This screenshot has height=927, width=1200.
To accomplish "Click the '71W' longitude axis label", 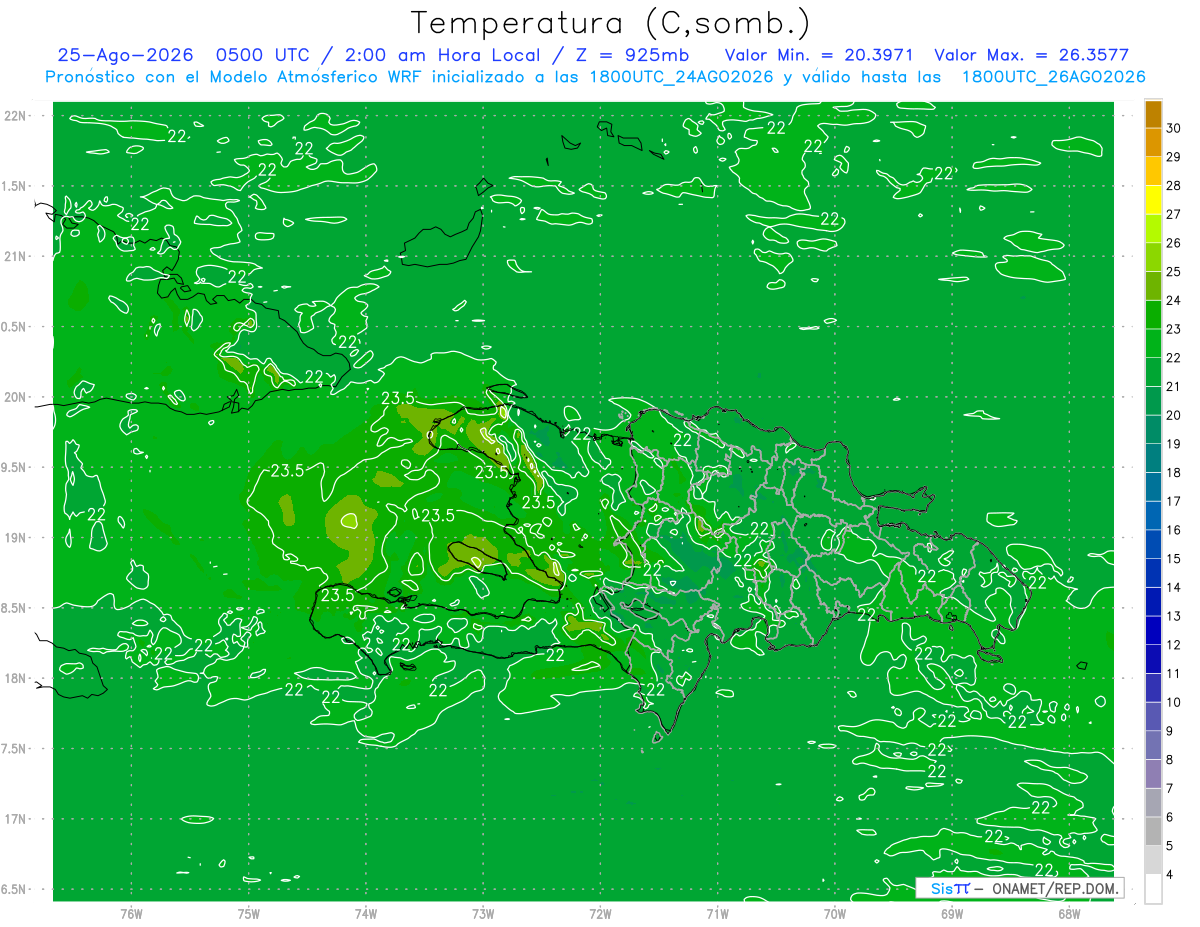I will pyautogui.click(x=717, y=913).
